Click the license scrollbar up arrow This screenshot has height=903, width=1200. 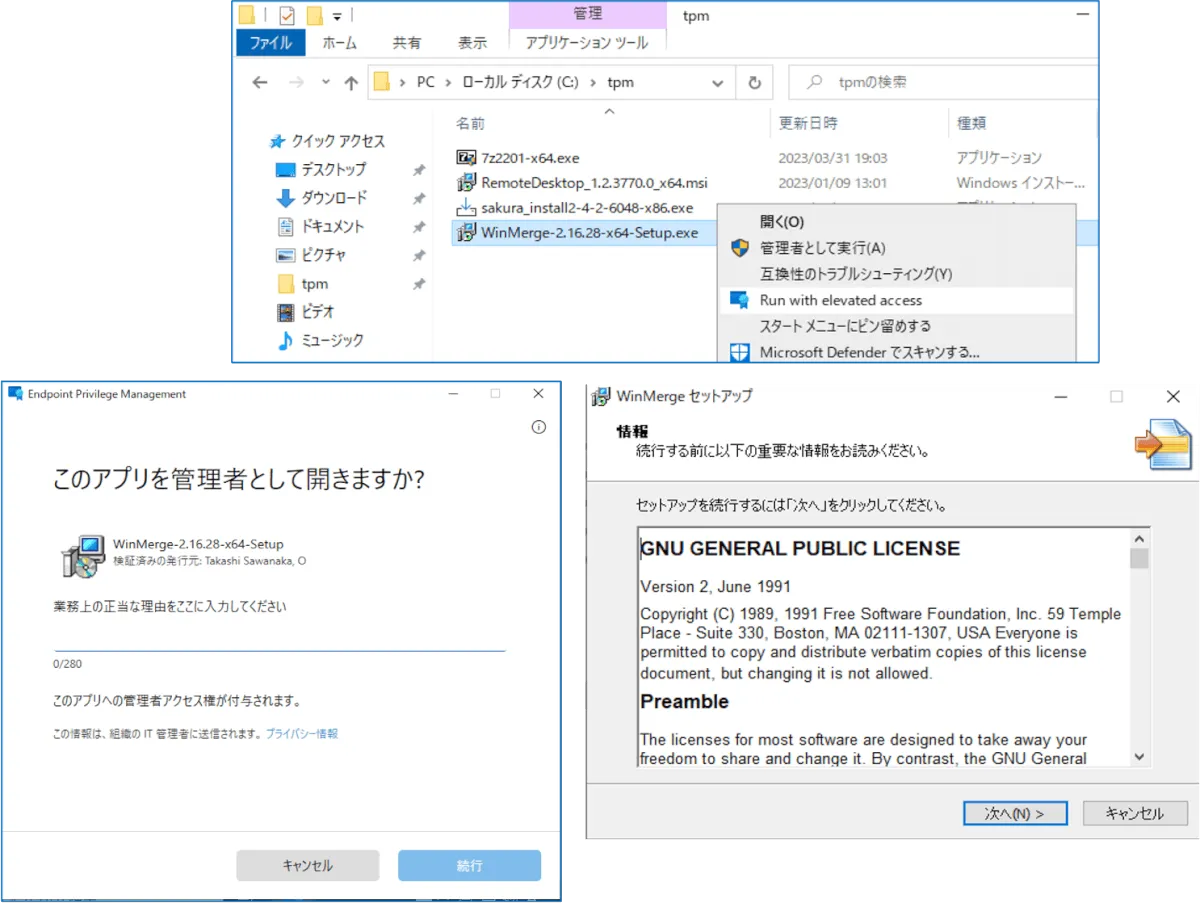click(1139, 537)
